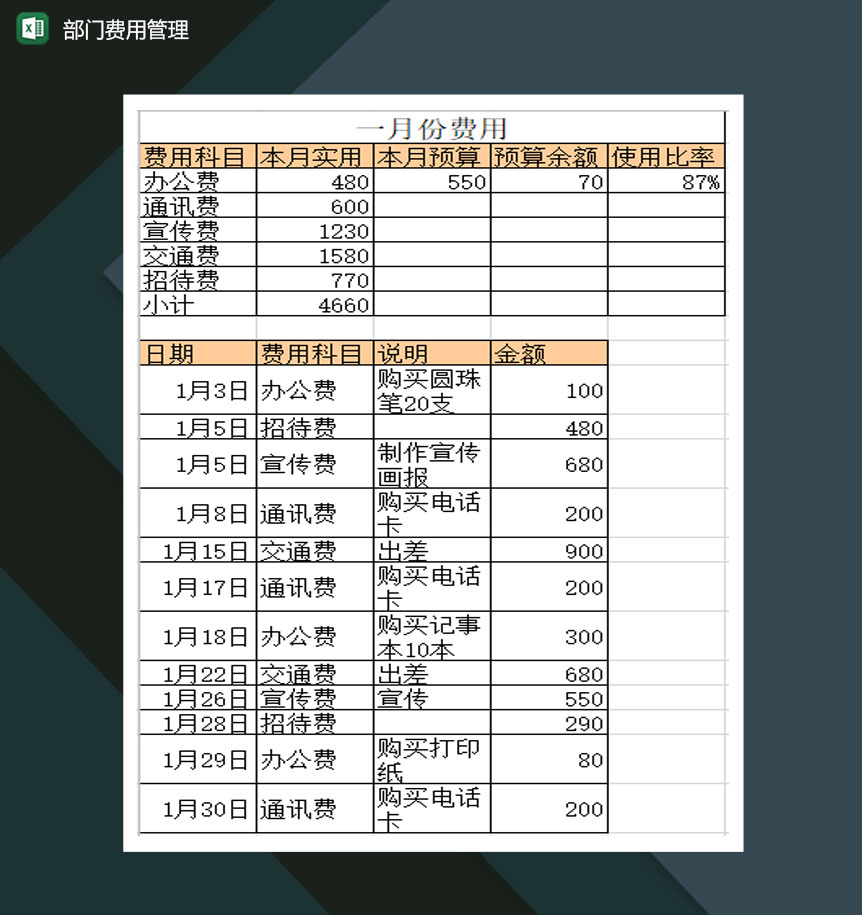
Task: Select the 本月实用 header cell
Action: point(313,156)
